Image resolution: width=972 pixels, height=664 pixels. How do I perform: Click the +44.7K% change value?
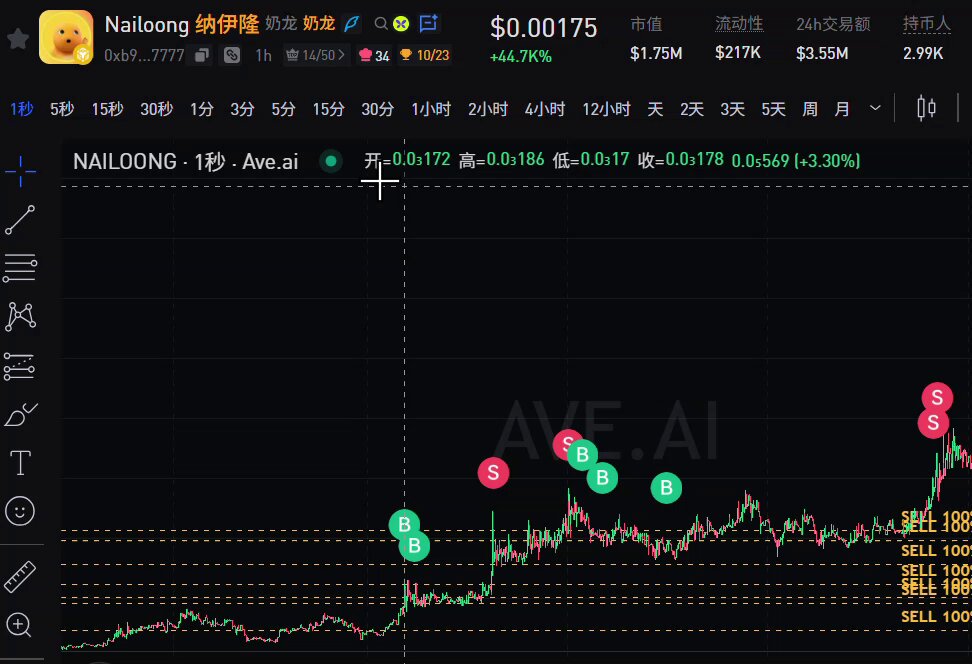(x=521, y=57)
